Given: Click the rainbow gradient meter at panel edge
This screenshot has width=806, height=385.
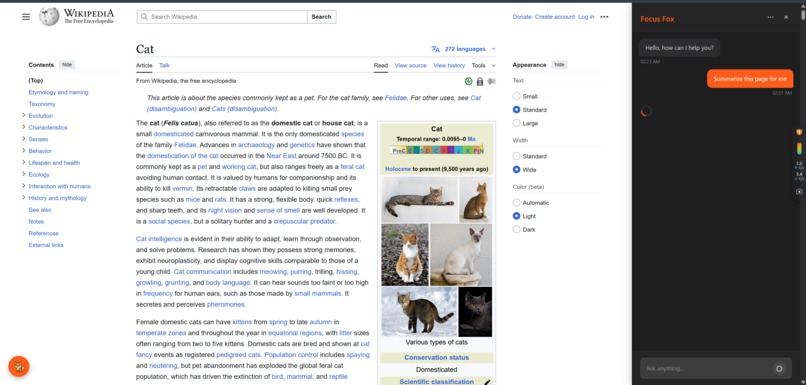Looking at the screenshot, I should click(x=799, y=149).
